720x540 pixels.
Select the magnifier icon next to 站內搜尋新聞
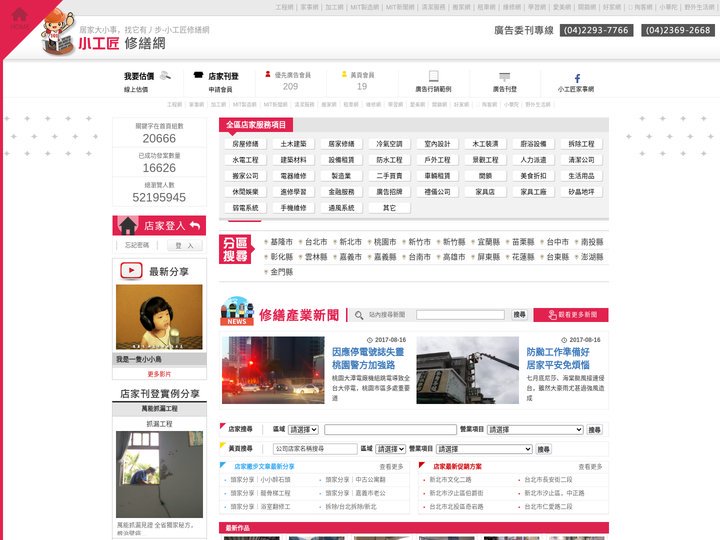[x=359, y=315]
